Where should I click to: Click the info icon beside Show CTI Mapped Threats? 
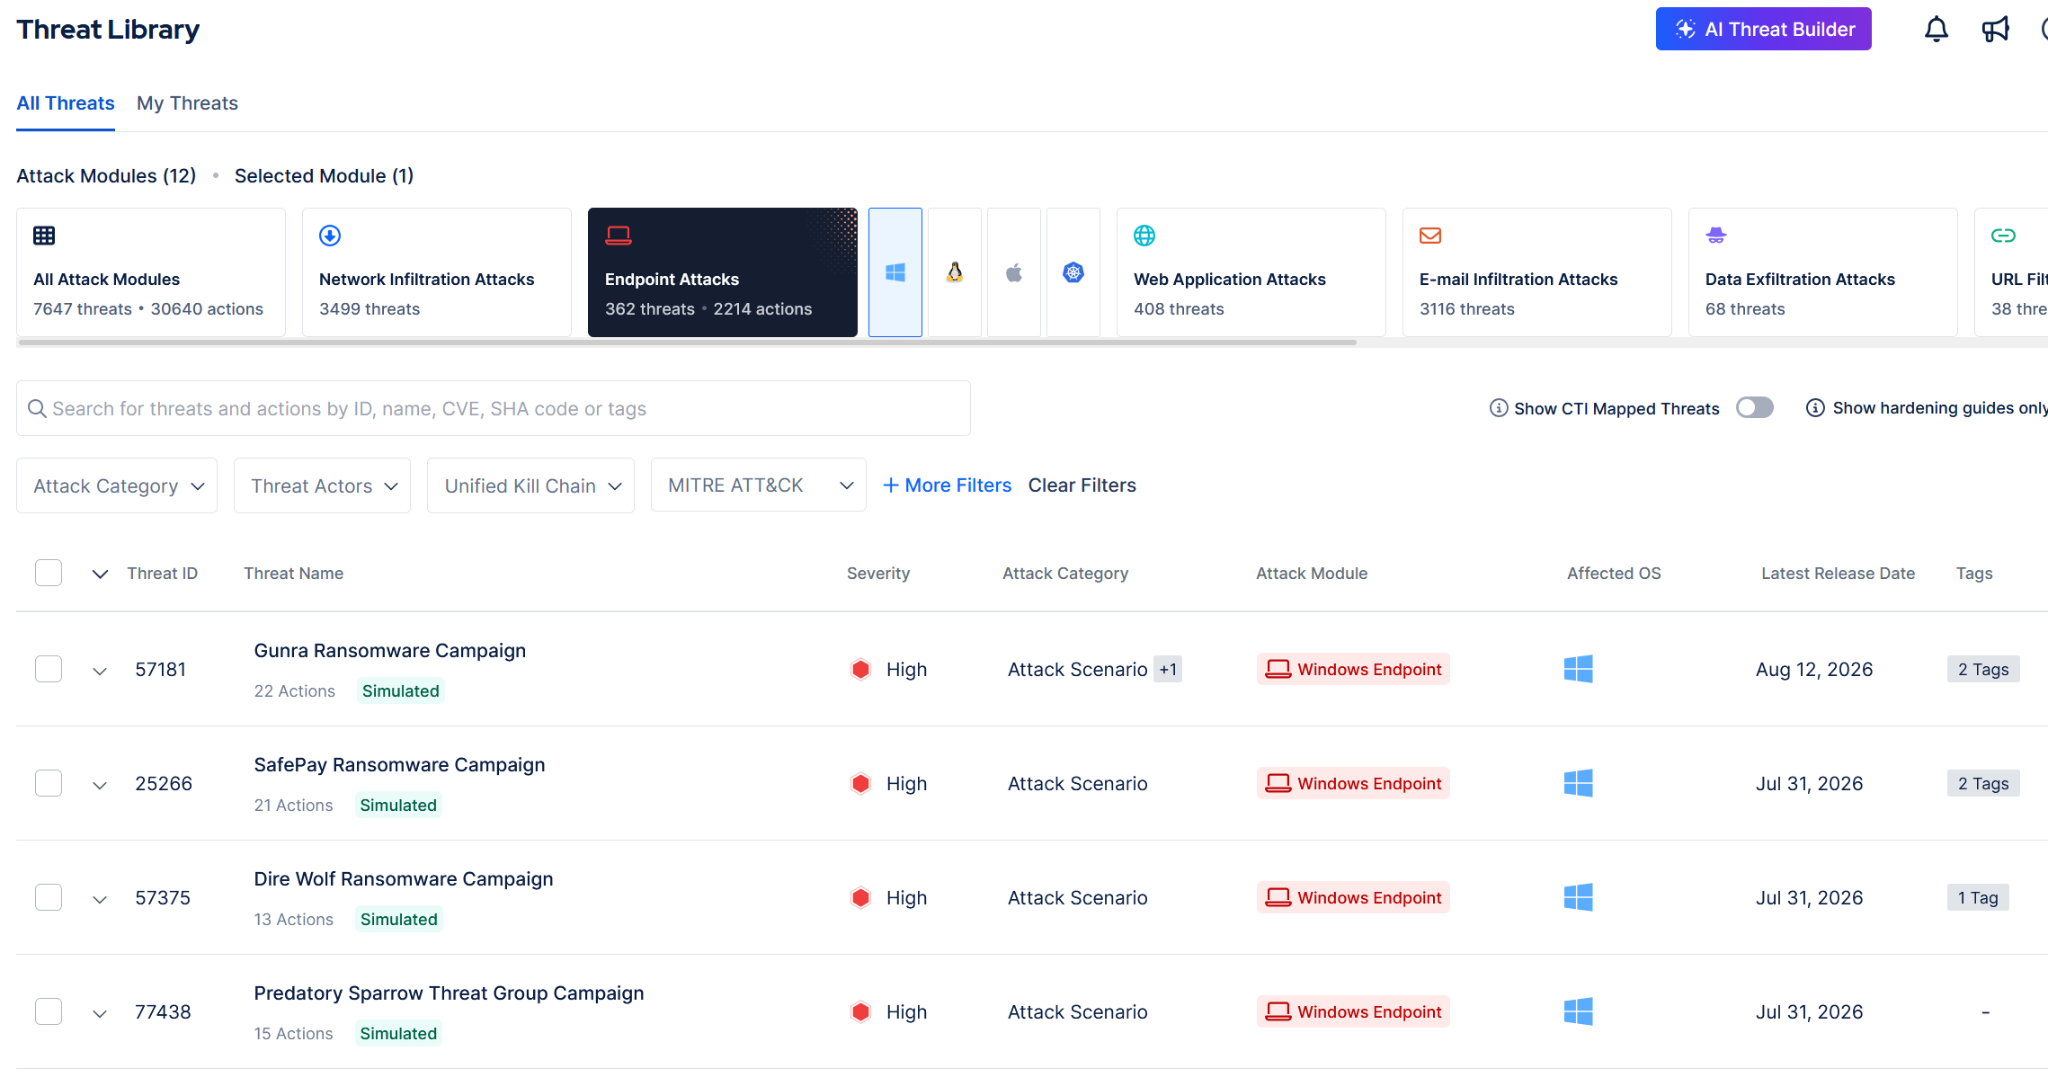[x=1498, y=408]
